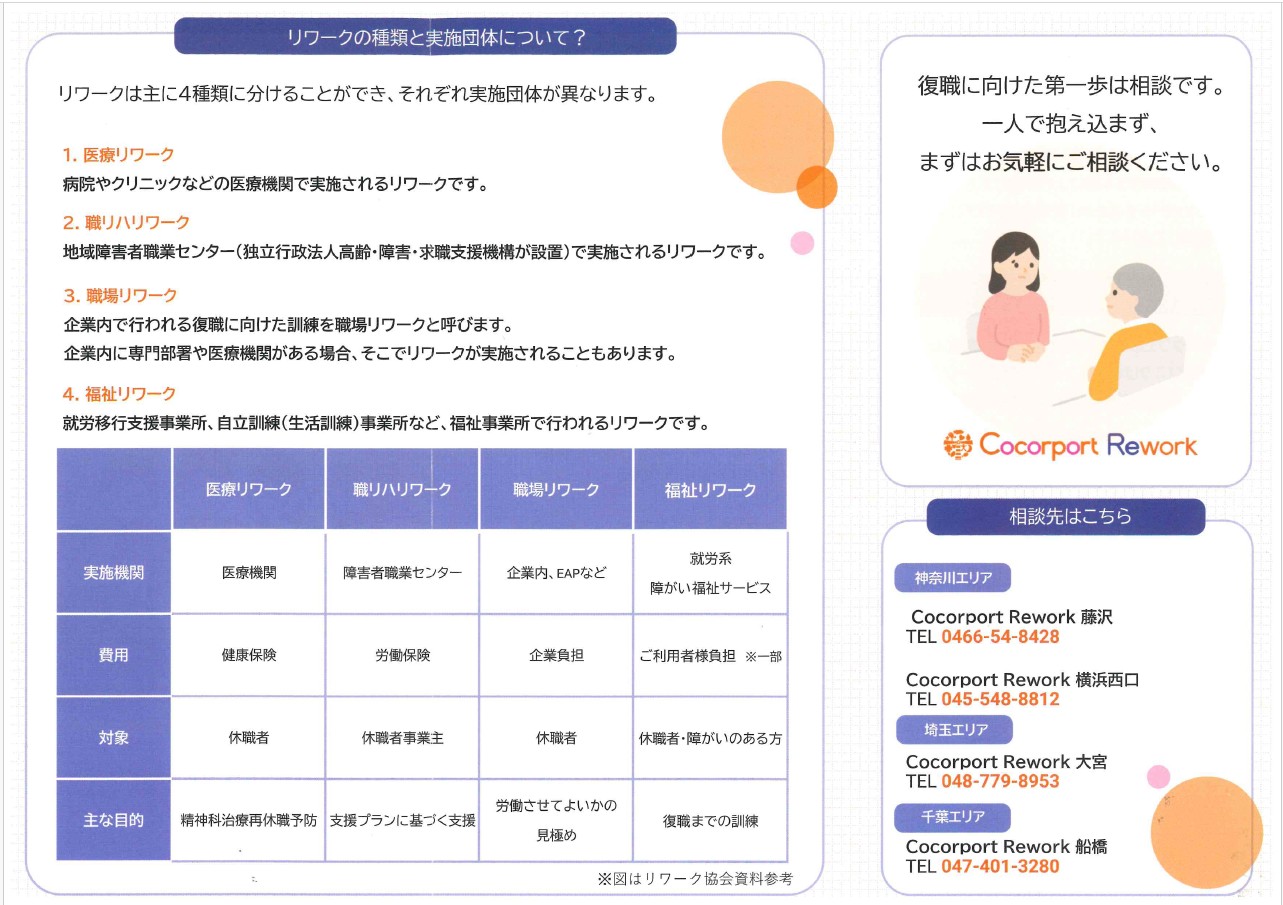The image size is (1283, 905).
Task: Click the table column header 医療リワーク
Action: coord(249,489)
